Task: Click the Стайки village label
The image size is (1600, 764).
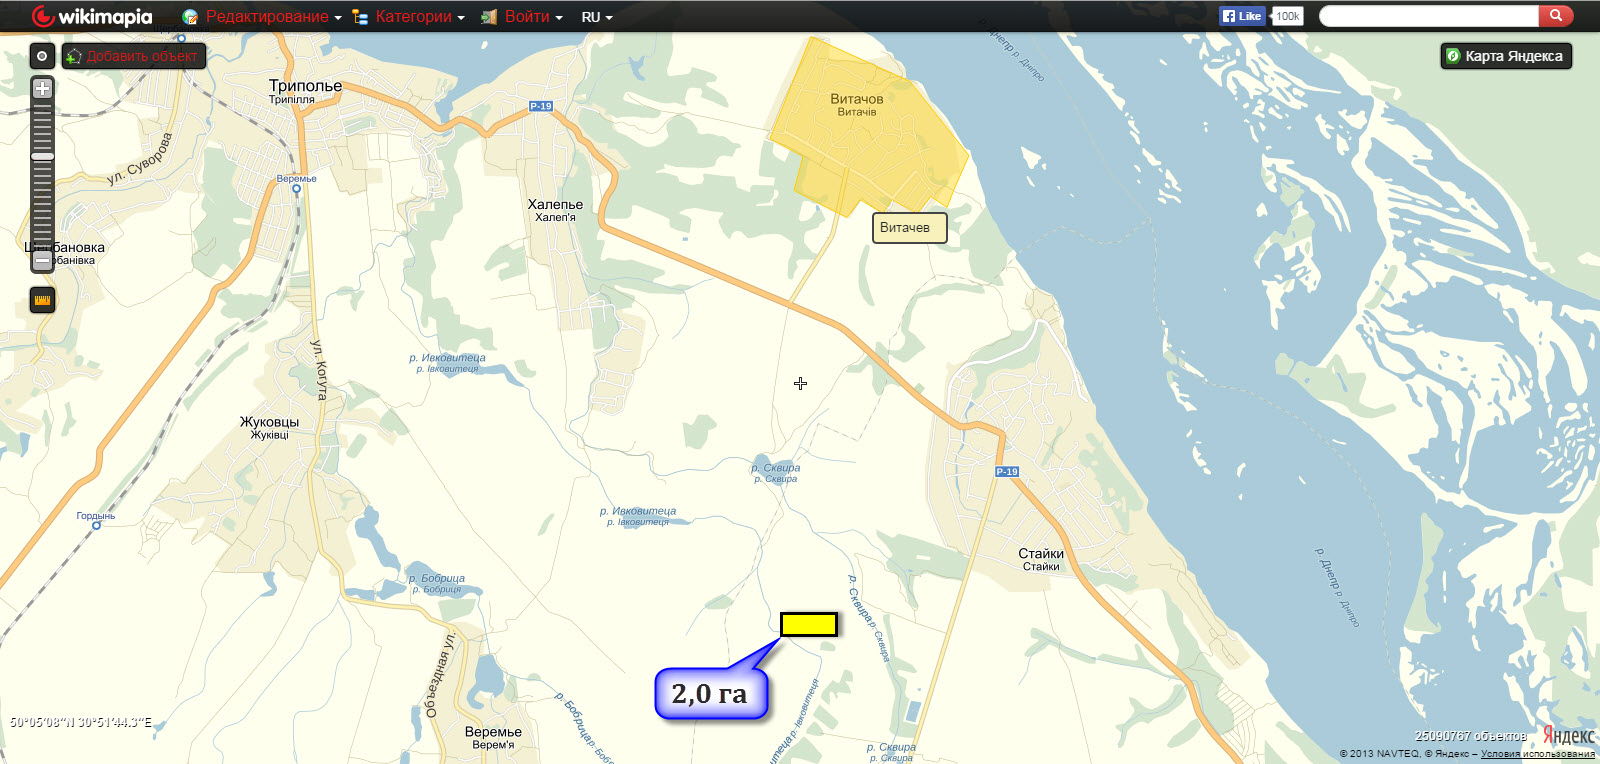Action: [1041, 553]
